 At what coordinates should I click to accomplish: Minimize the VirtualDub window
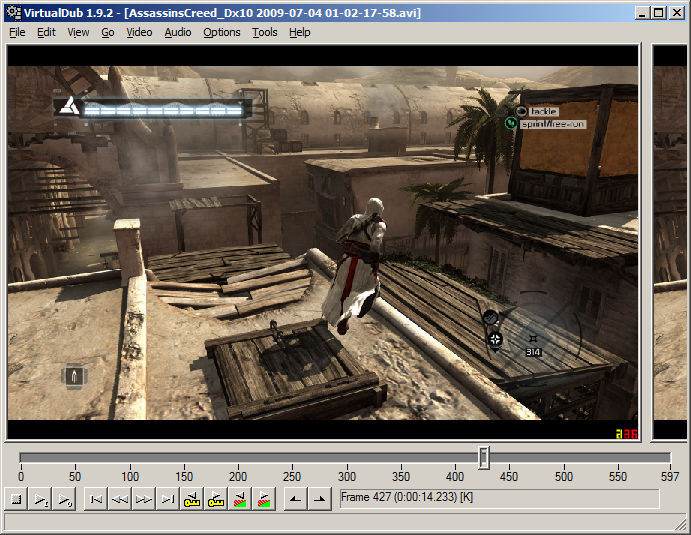pyautogui.click(x=643, y=13)
